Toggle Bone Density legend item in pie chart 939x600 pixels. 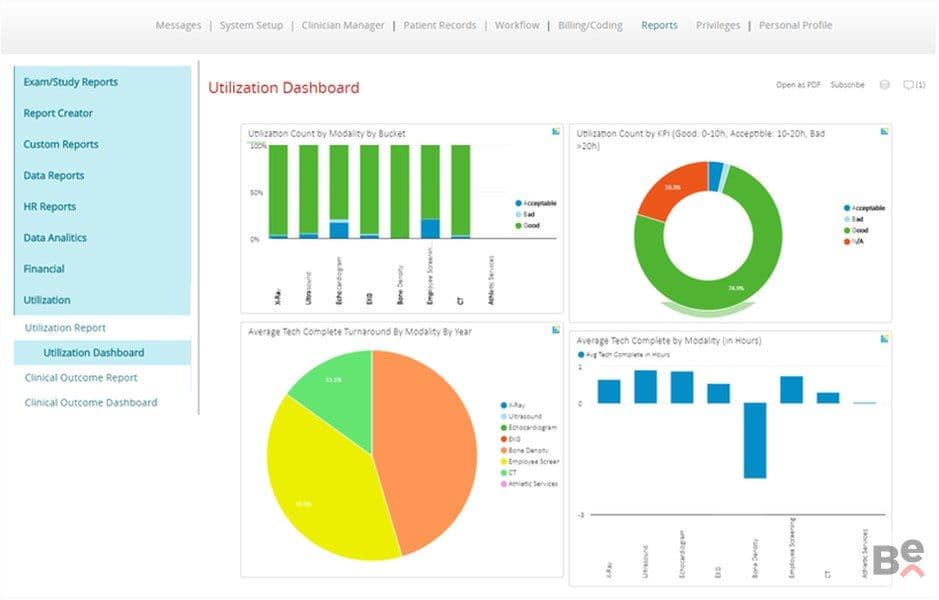524,450
